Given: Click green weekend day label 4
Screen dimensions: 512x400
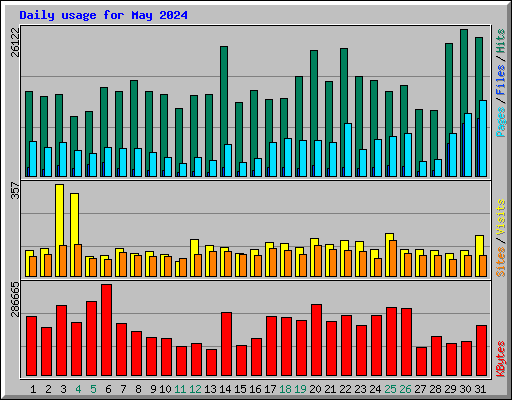Looking at the screenshot, I should click(78, 389).
